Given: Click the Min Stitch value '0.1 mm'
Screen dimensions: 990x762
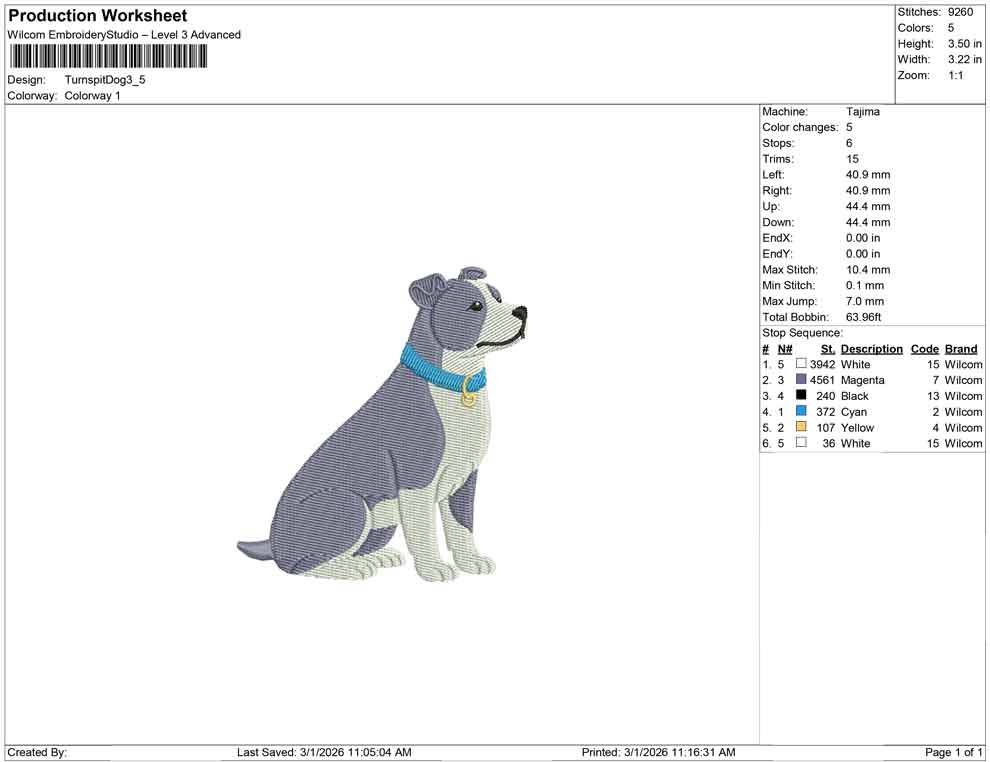Looking at the screenshot, I should click(x=865, y=285).
